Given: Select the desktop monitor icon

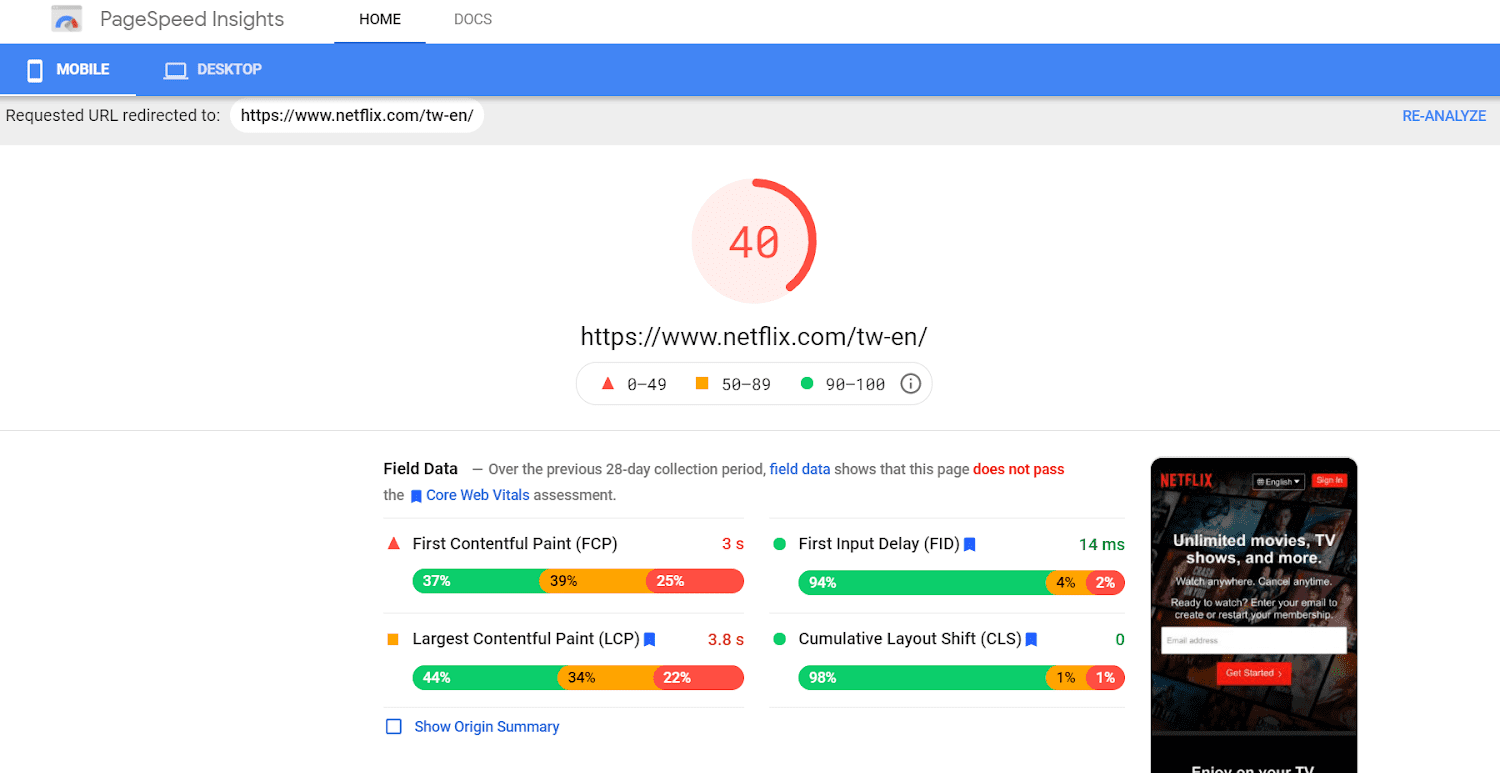Looking at the screenshot, I should (176, 70).
